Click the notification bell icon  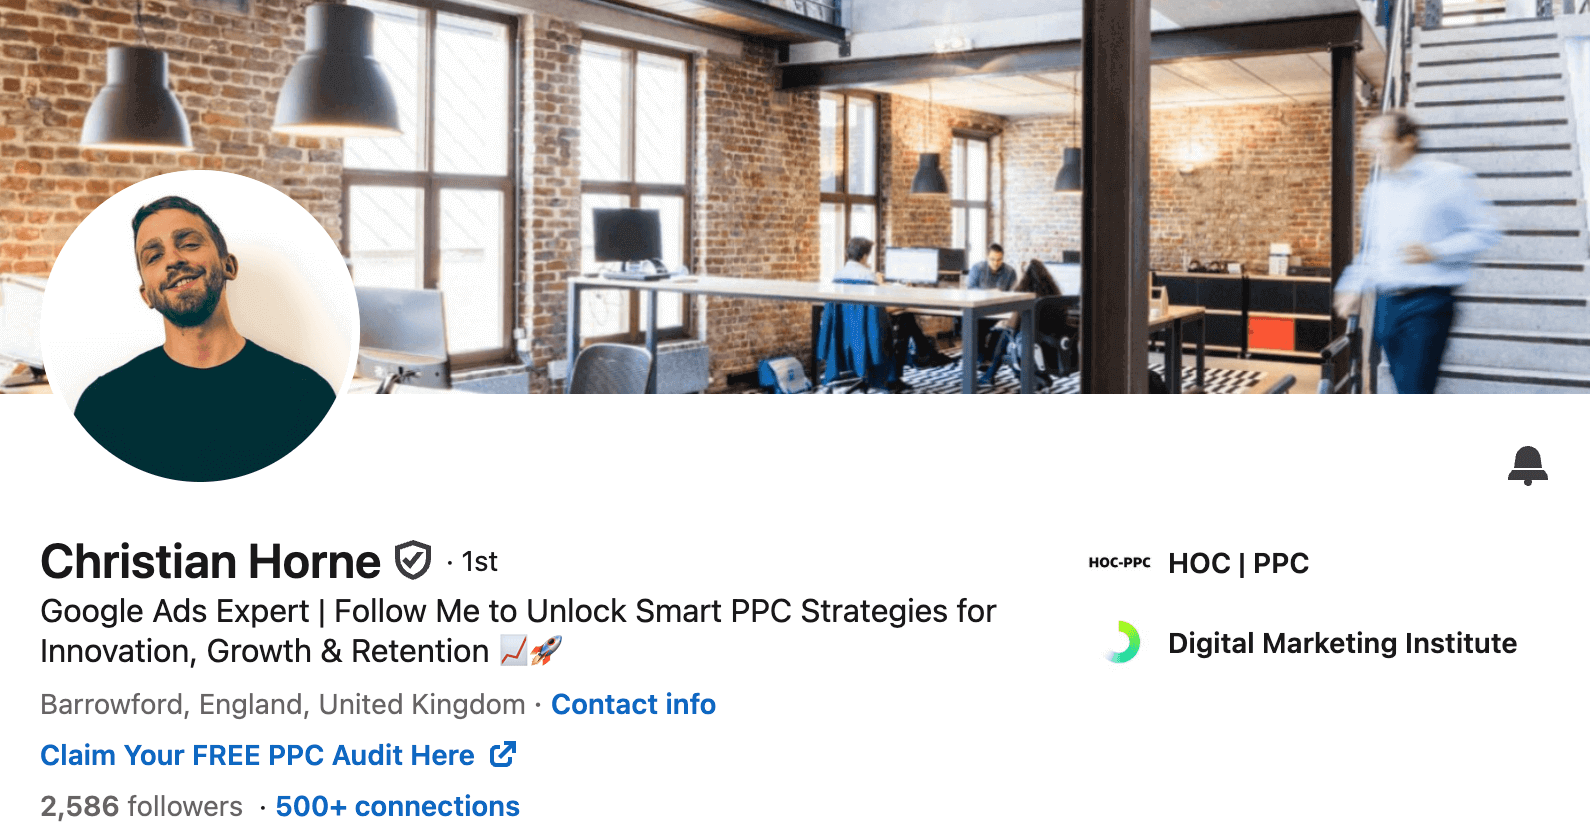click(x=1527, y=466)
